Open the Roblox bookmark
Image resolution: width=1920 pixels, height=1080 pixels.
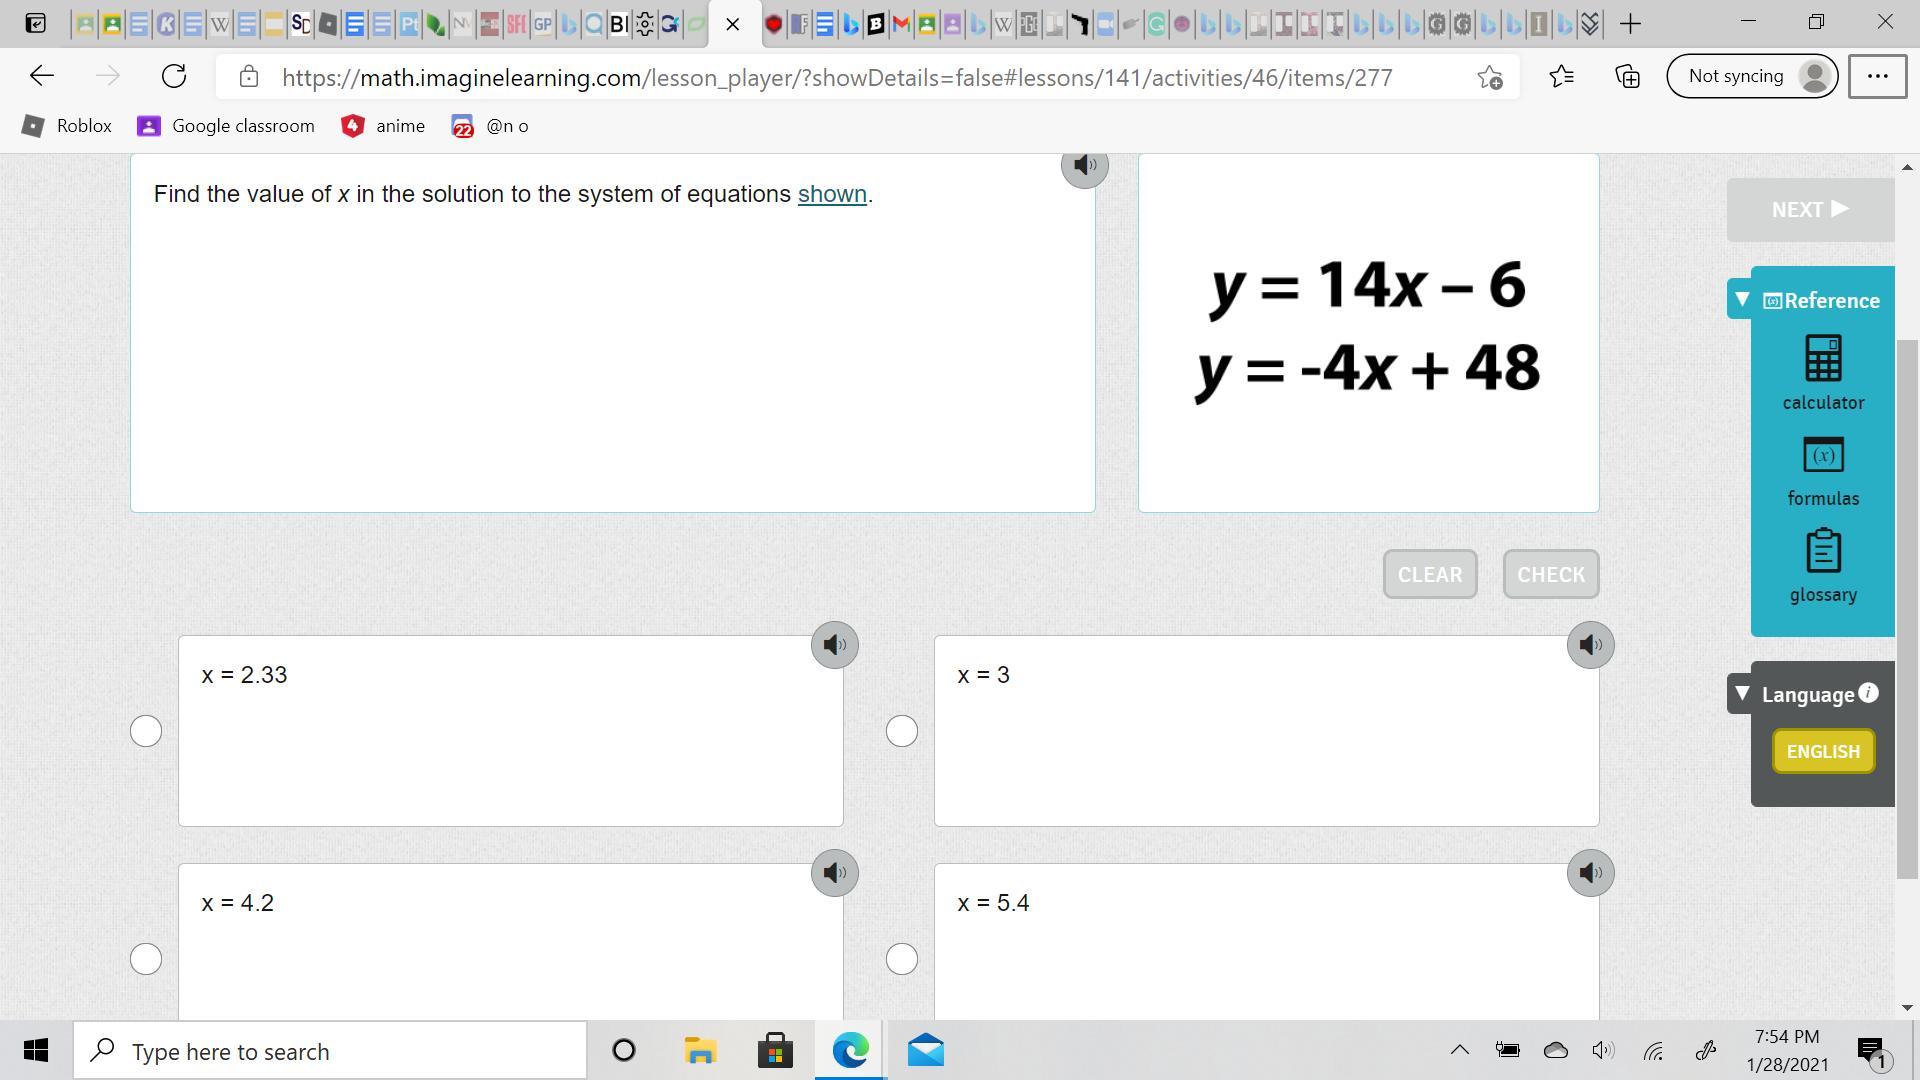pyautogui.click(x=67, y=126)
